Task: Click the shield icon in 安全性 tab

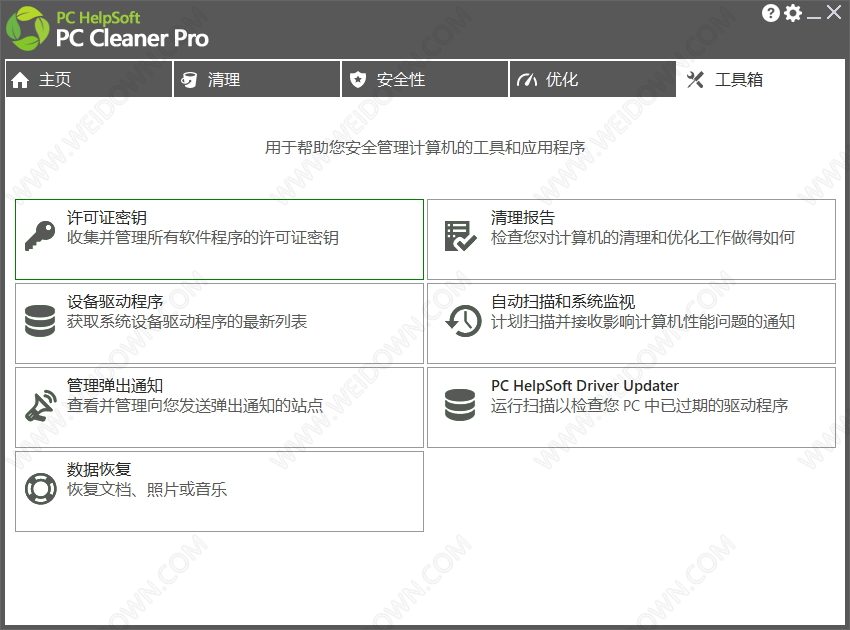Action: click(357, 80)
